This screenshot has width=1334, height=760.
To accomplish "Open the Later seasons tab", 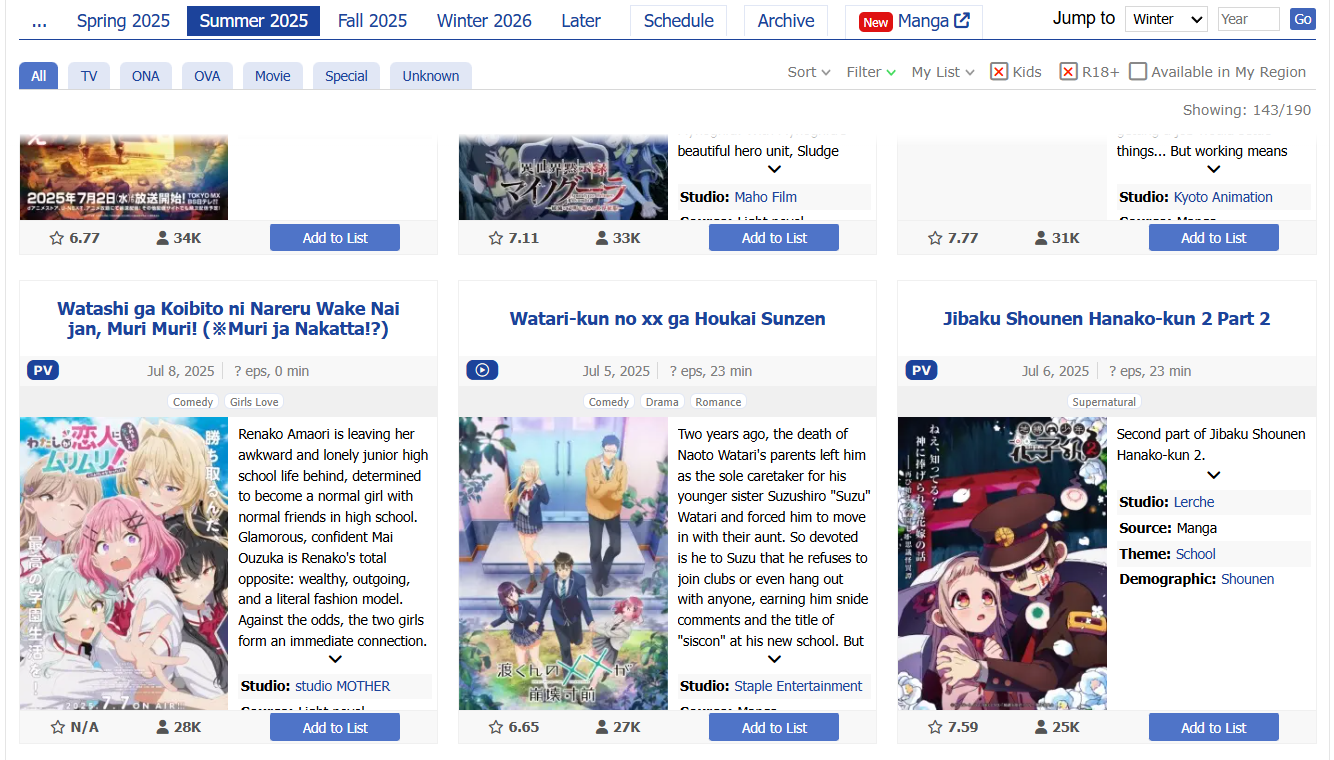I will (581, 20).
